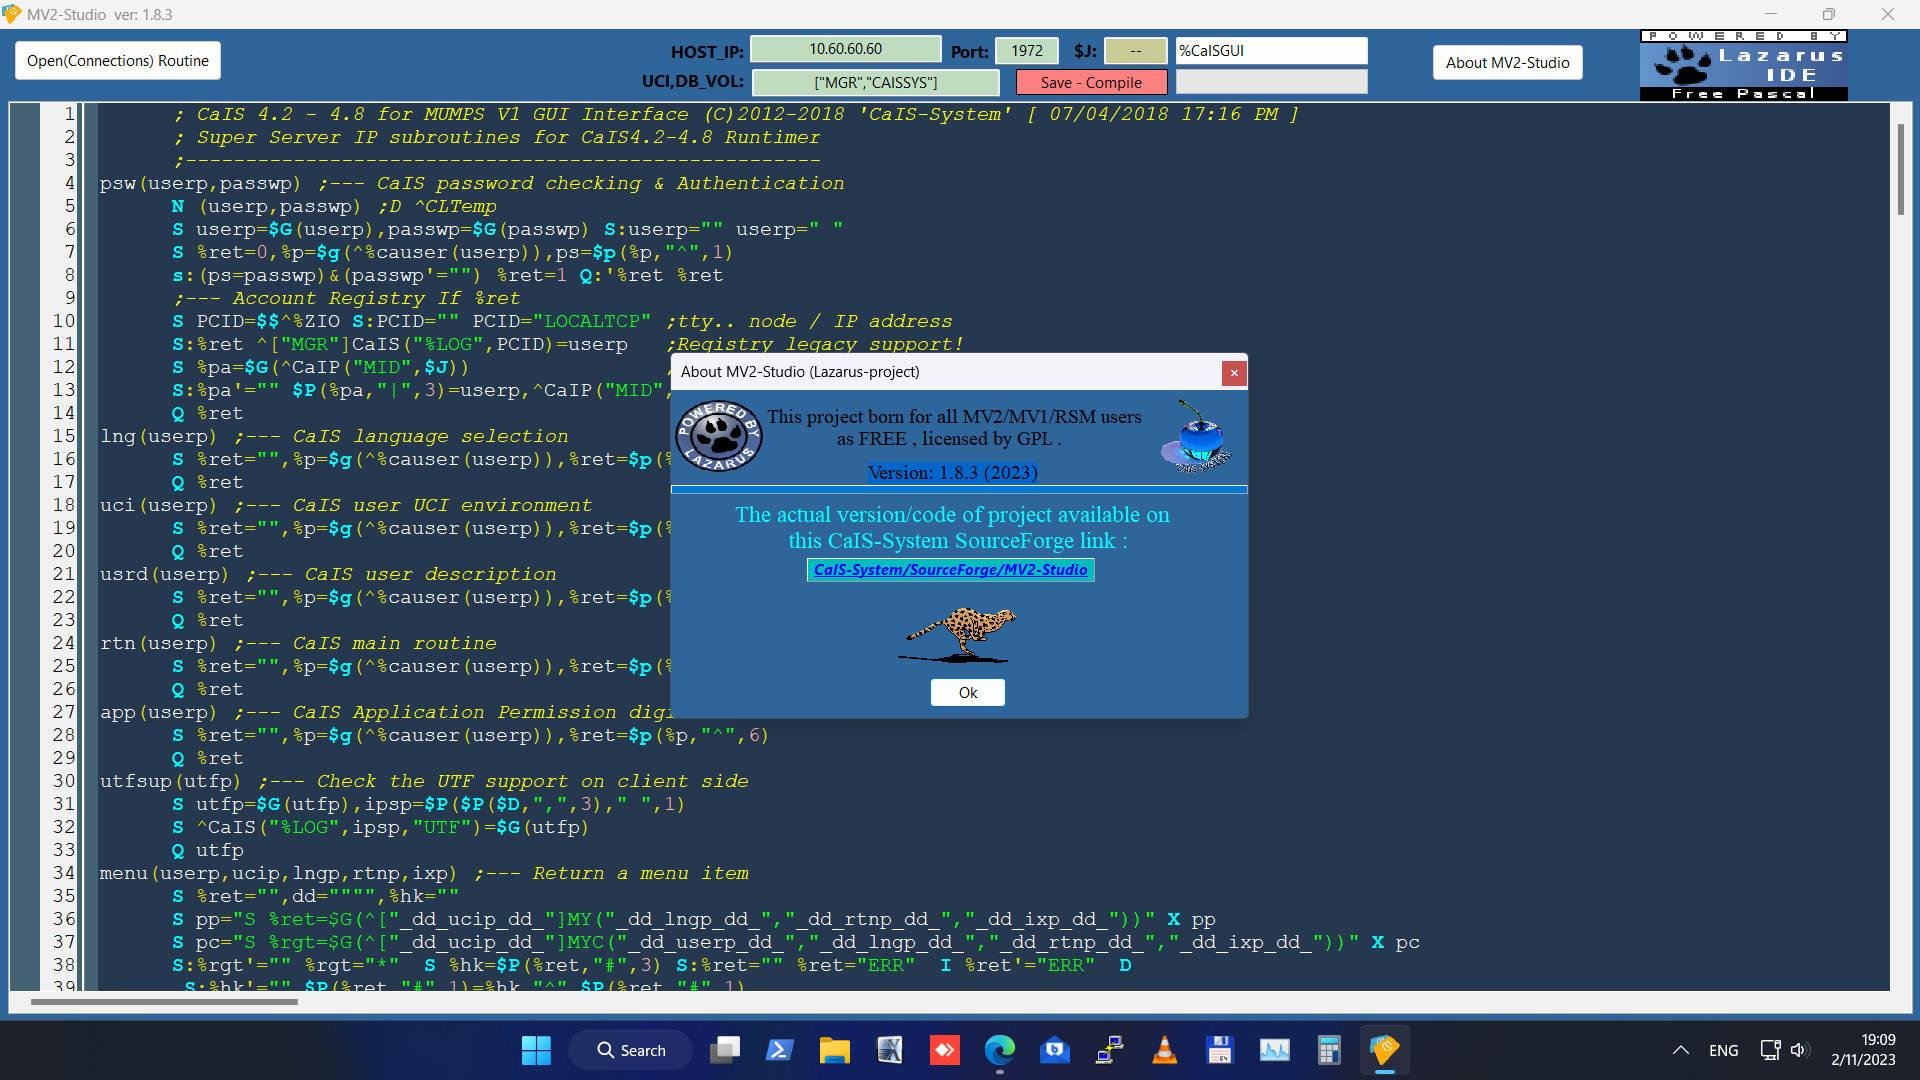Viewport: 1920px width, 1080px height.
Task: Click the Lazarus IDE Free Pascal banner
Action: click(1743, 65)
